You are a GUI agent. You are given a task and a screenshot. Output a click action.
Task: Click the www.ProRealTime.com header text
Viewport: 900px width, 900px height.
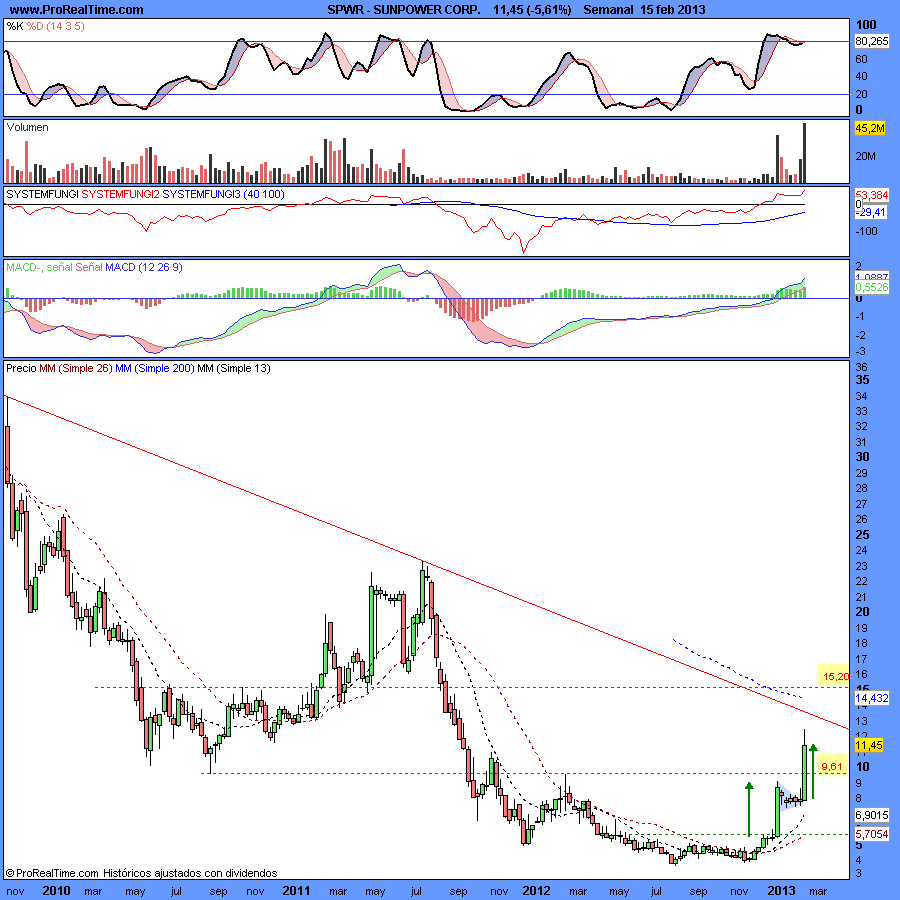[x=76, y=10]
